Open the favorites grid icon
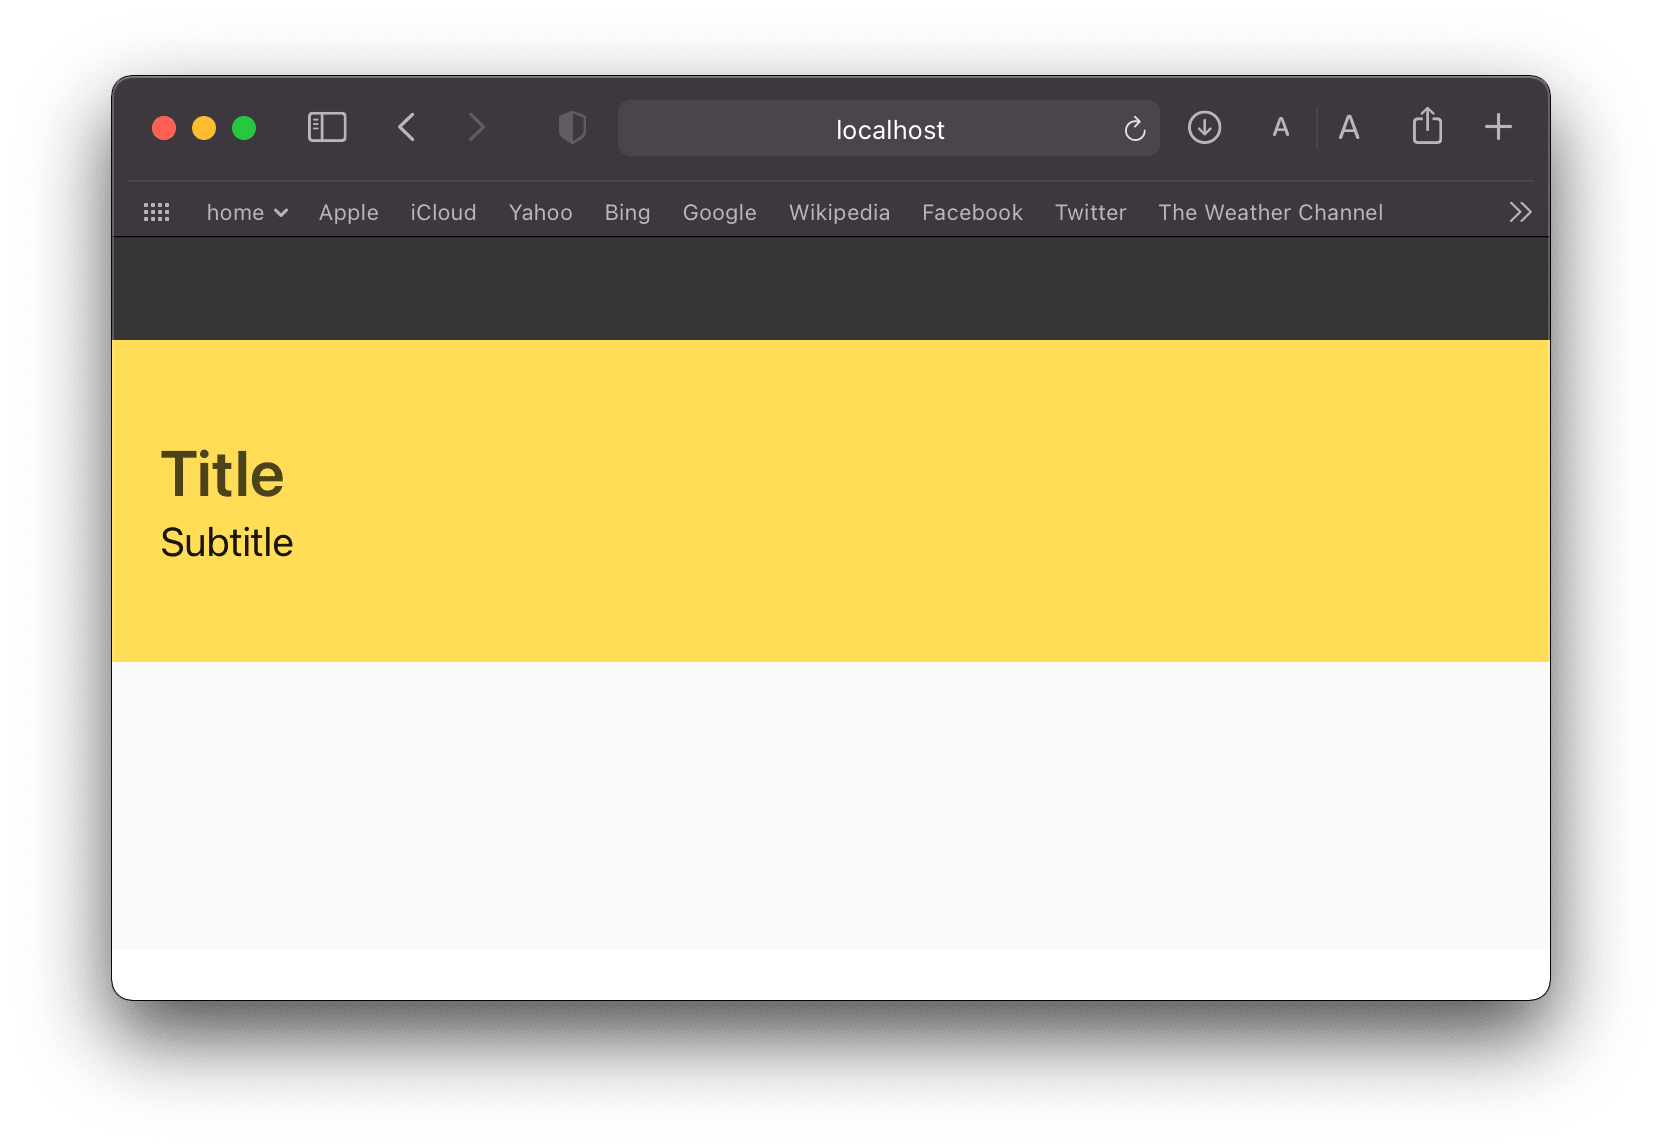Viewport: 1662px width, 1148px height. 157,212
